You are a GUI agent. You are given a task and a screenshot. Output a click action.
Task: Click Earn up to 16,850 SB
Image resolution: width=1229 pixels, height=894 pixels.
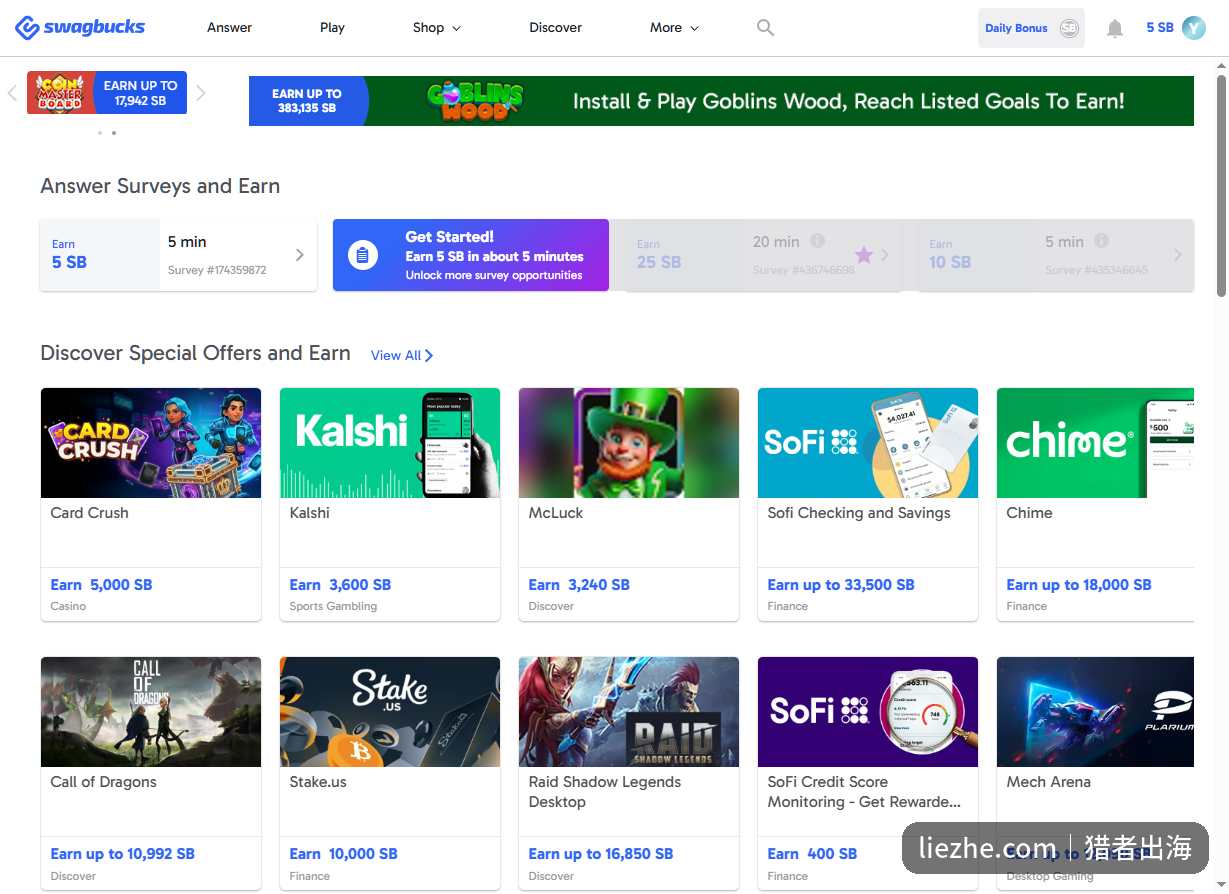tap(601, 854)
